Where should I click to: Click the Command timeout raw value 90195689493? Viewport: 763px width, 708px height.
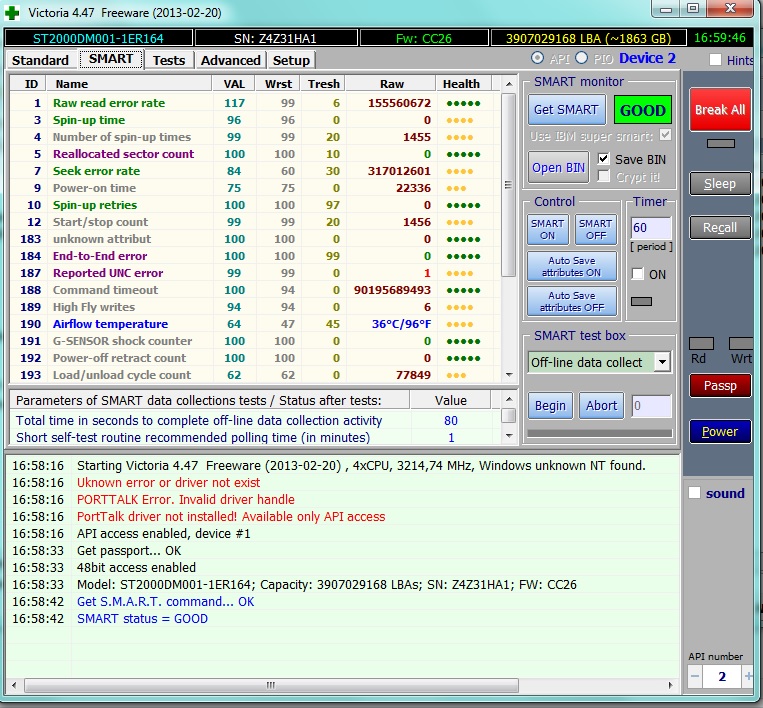tap(392, 290)
